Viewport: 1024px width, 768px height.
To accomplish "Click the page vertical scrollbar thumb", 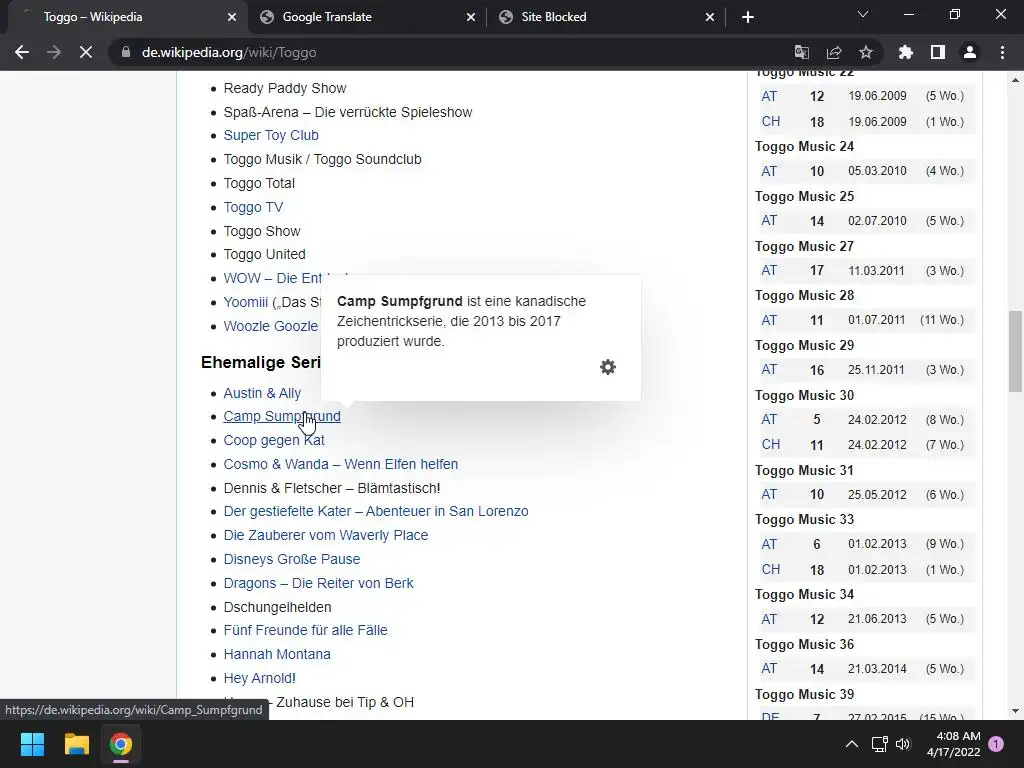I will [x=1015, y=351].
